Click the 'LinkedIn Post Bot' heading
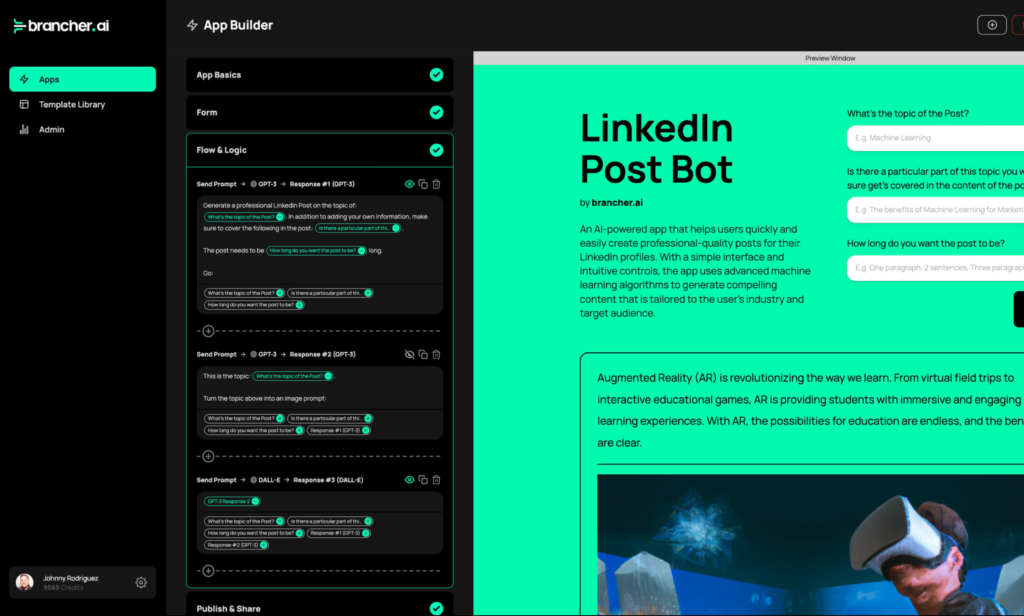The width and height of the screenshot is (1024, 616). (x=656, y=148)
